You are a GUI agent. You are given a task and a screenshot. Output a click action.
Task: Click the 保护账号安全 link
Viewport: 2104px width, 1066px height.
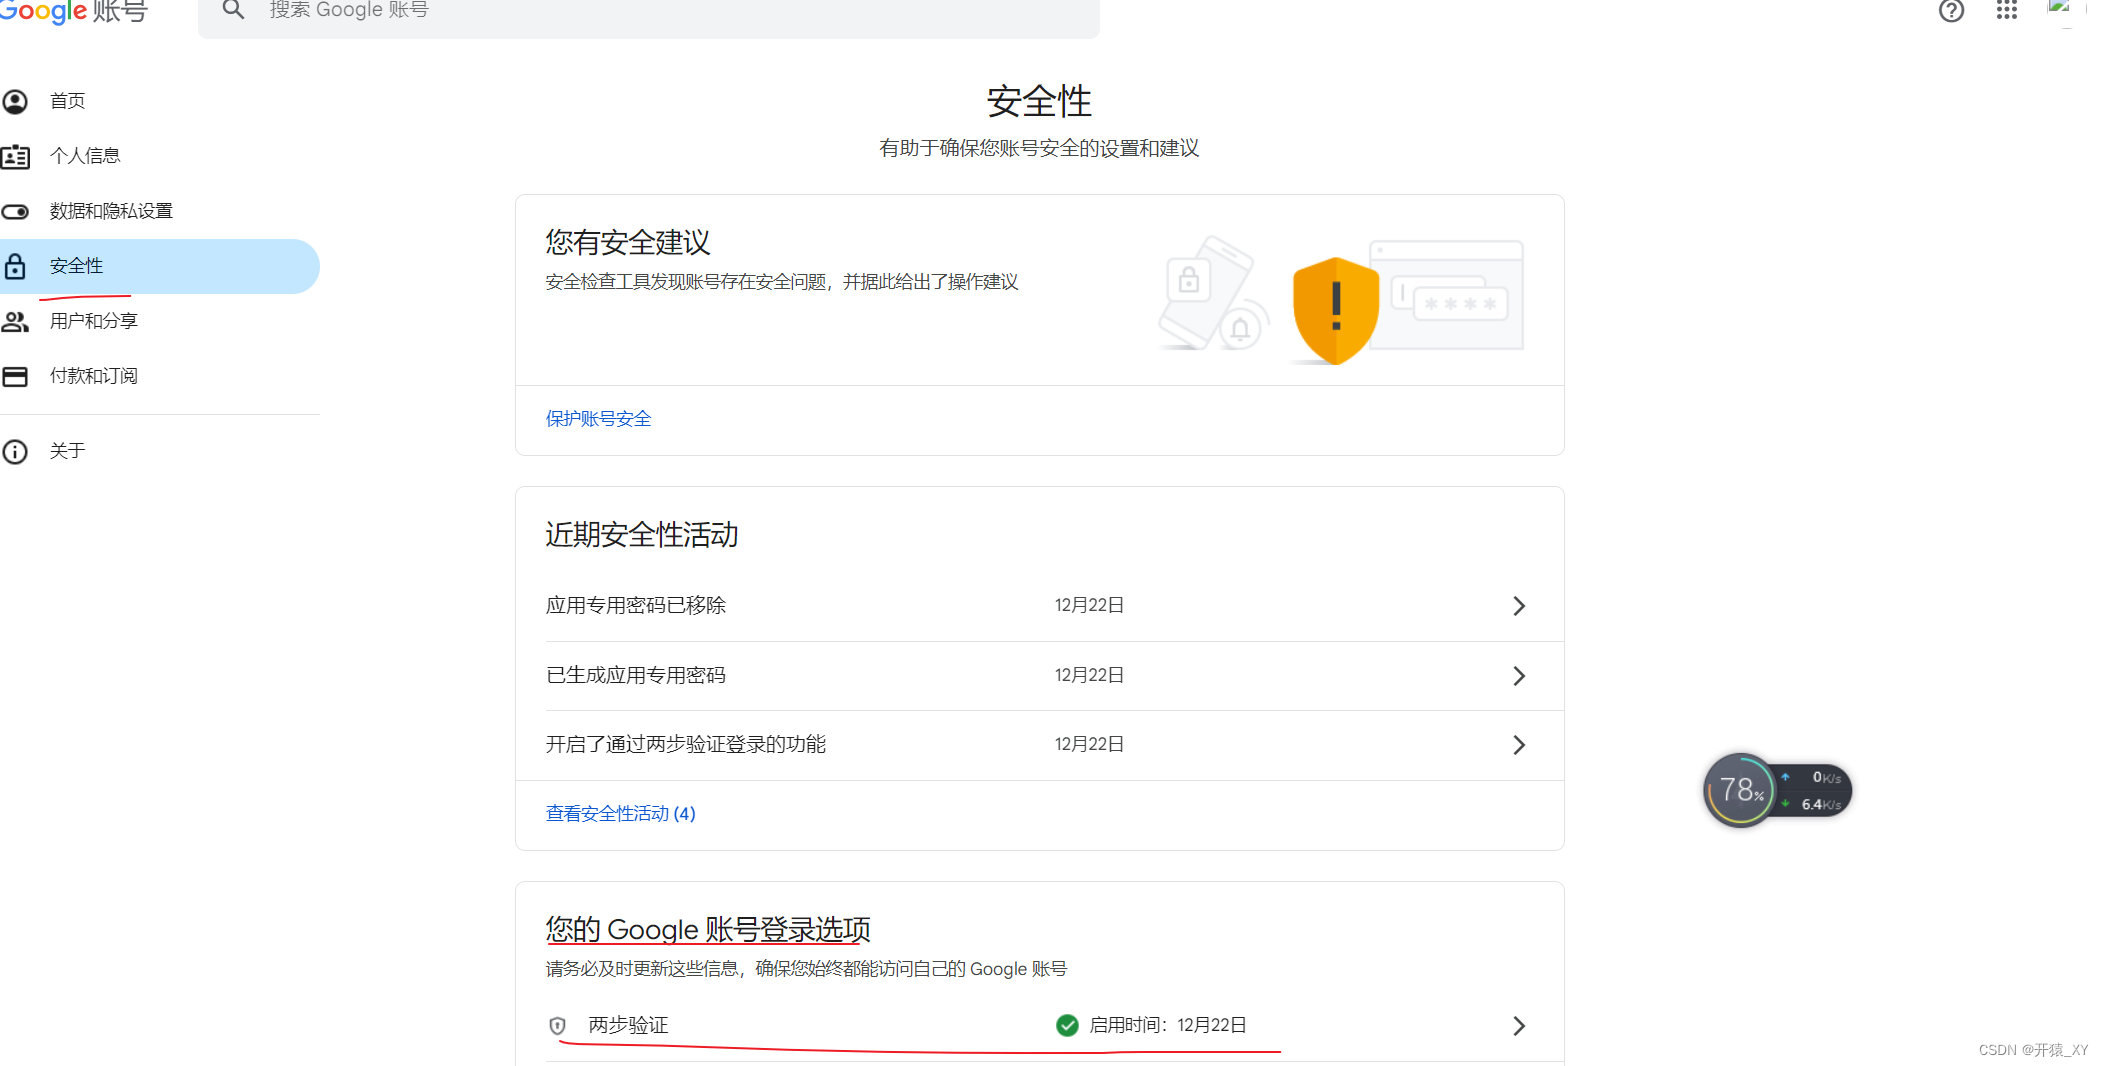coord(598,419)
